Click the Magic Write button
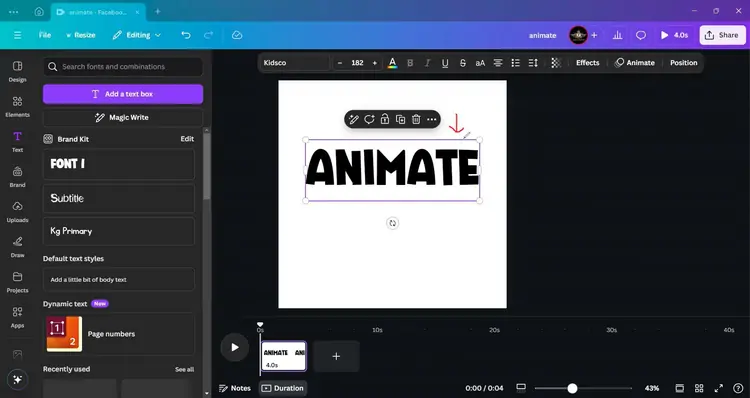 point(123,118)
